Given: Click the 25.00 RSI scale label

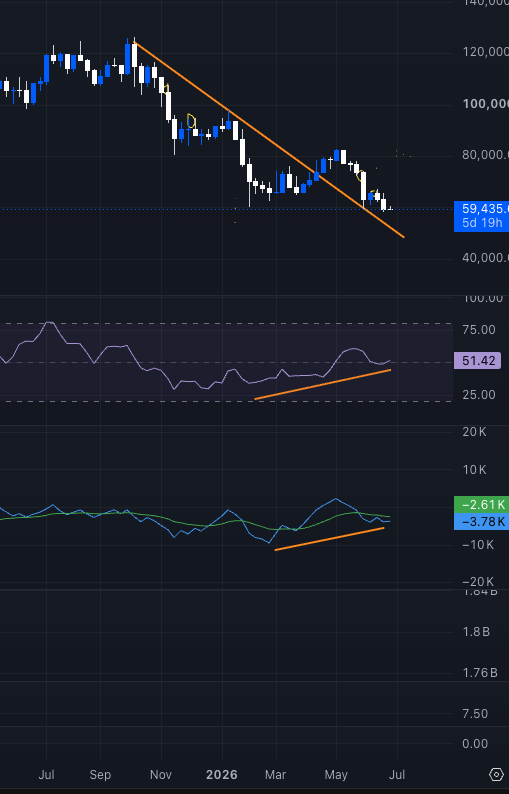Looking at the screenshot, I should coord(479,394).
